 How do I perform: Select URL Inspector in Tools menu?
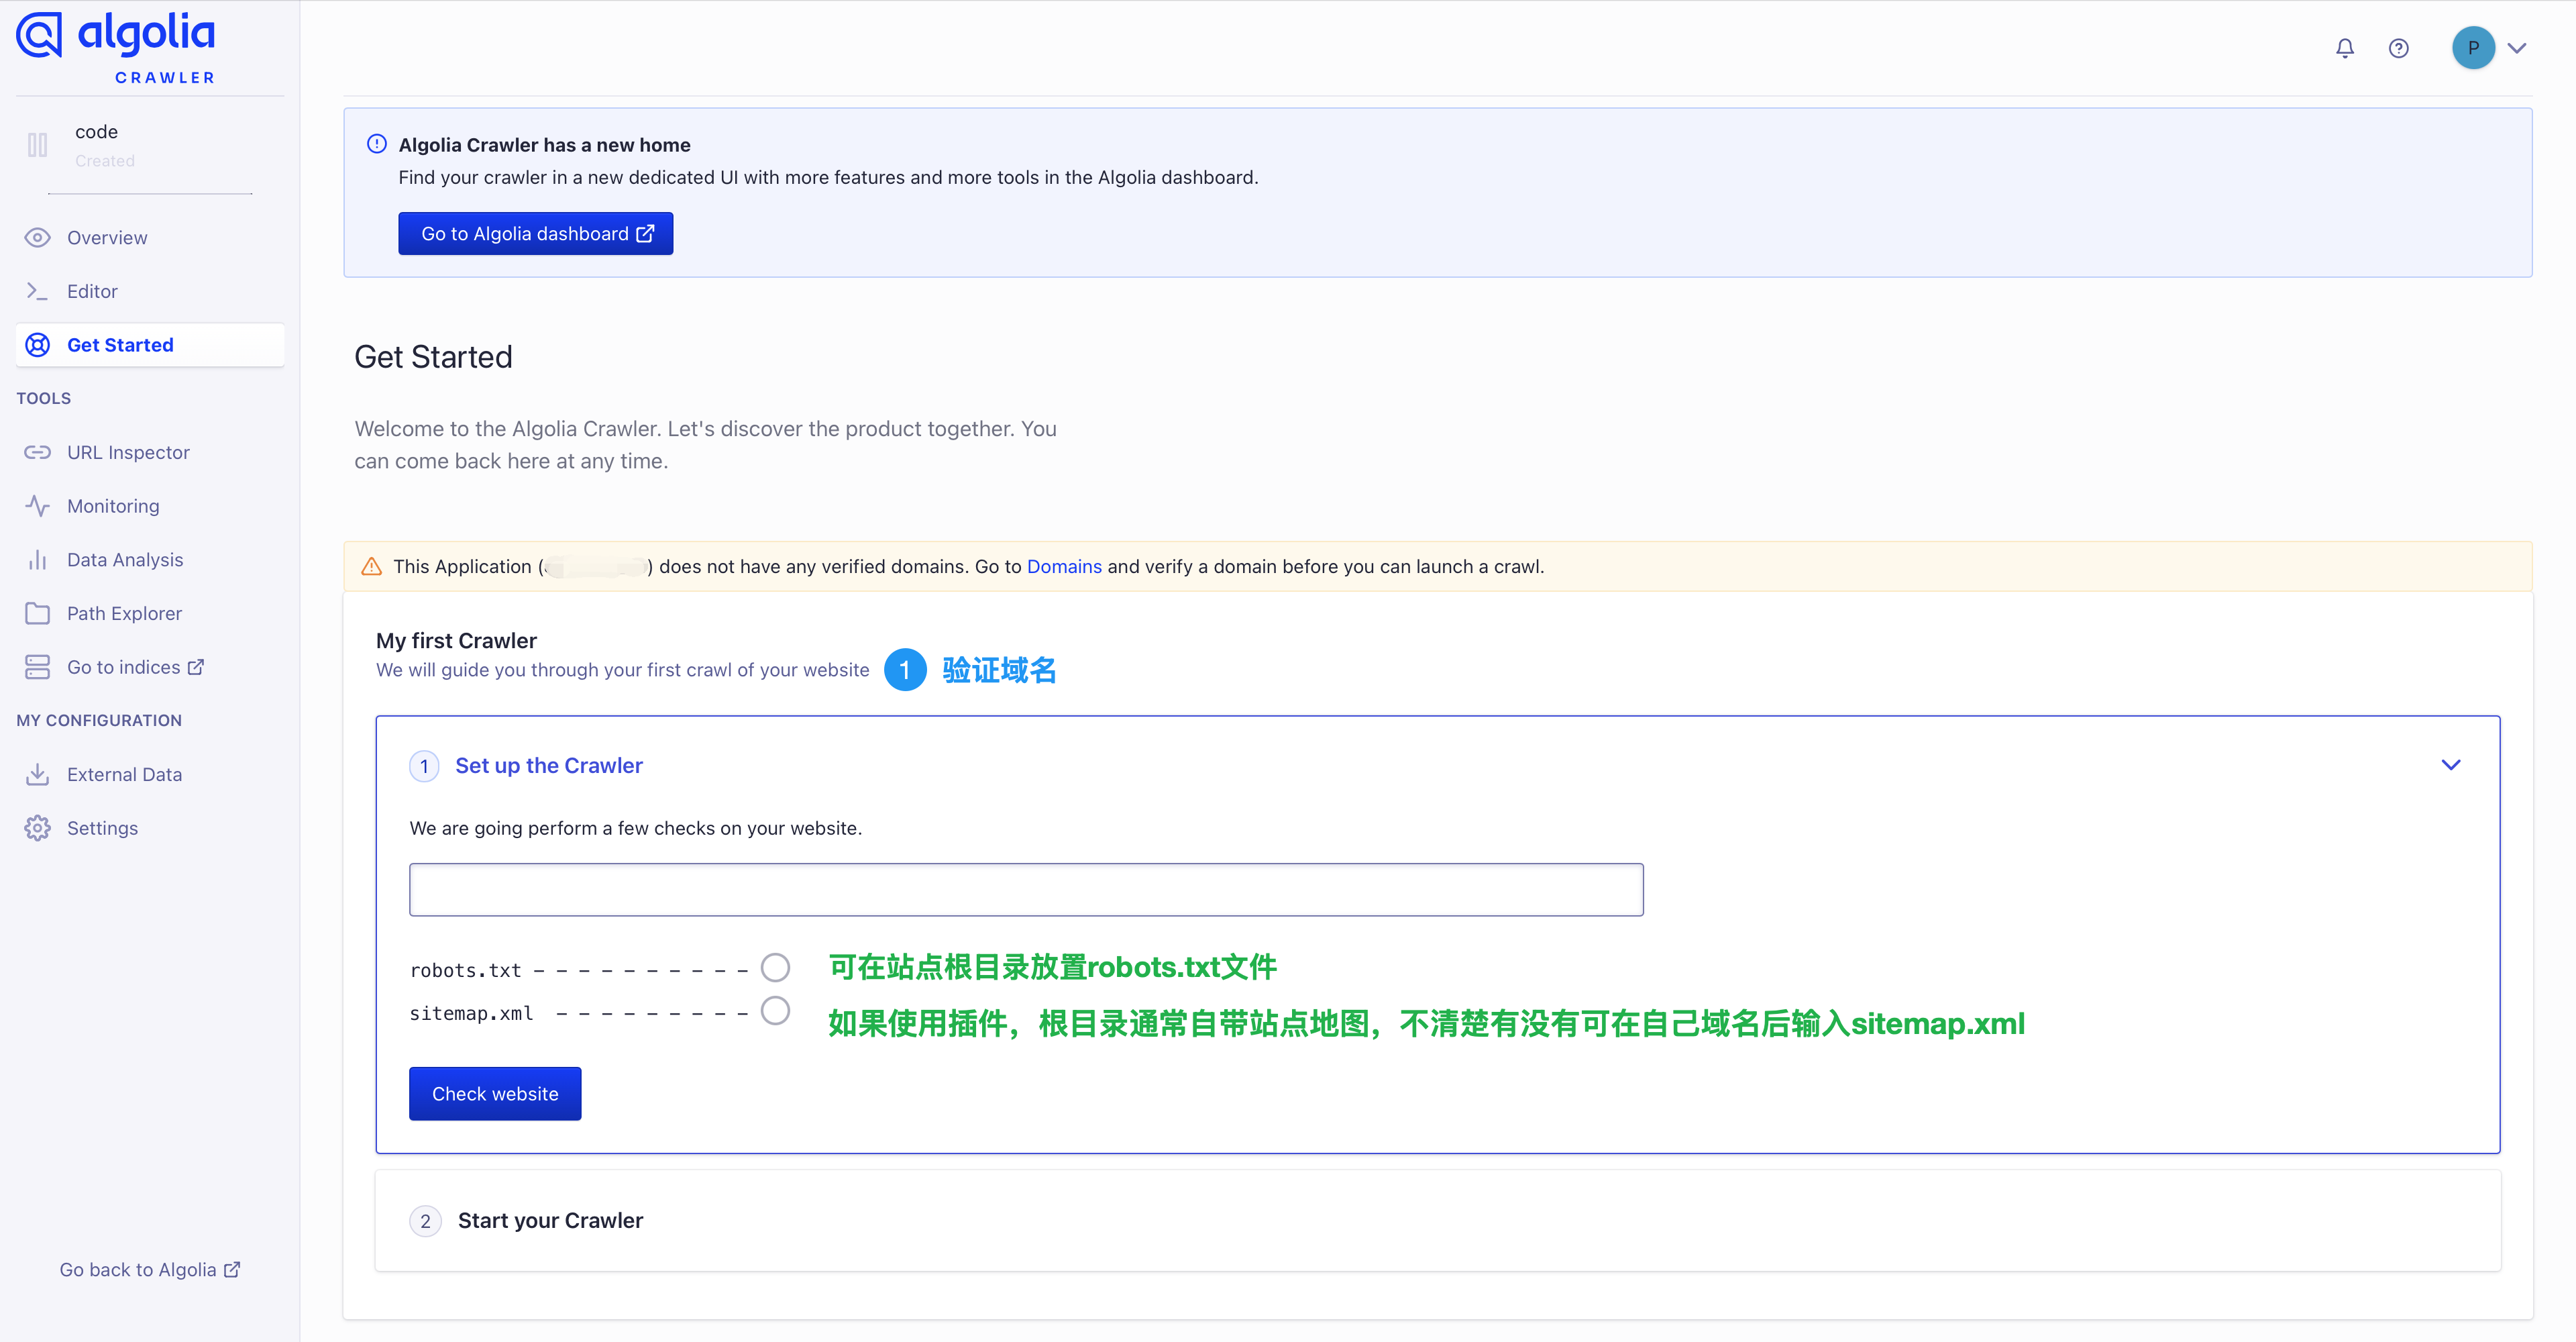[128, 453]
